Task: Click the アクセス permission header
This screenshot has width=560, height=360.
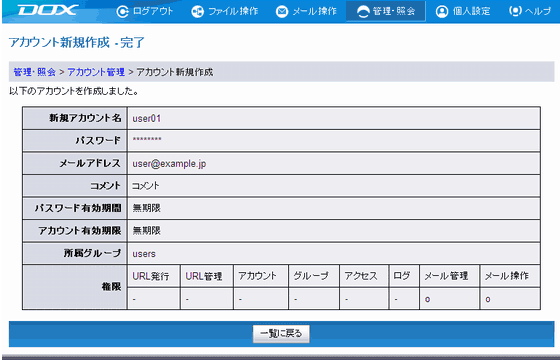Action: (x=361, y=276)
